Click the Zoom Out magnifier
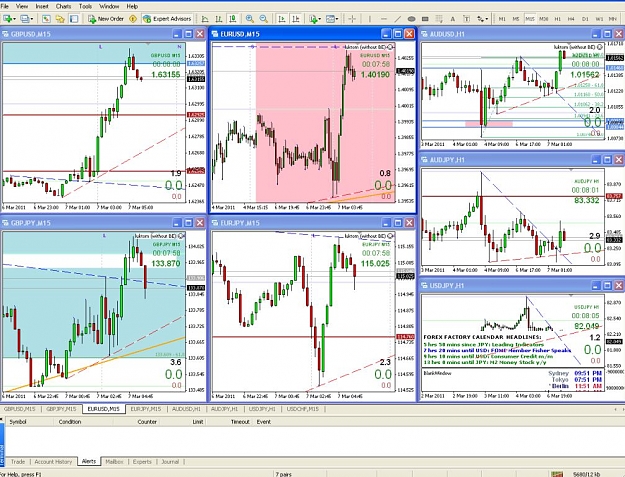This screenshot has height=477, width=625. pos(263,19)
